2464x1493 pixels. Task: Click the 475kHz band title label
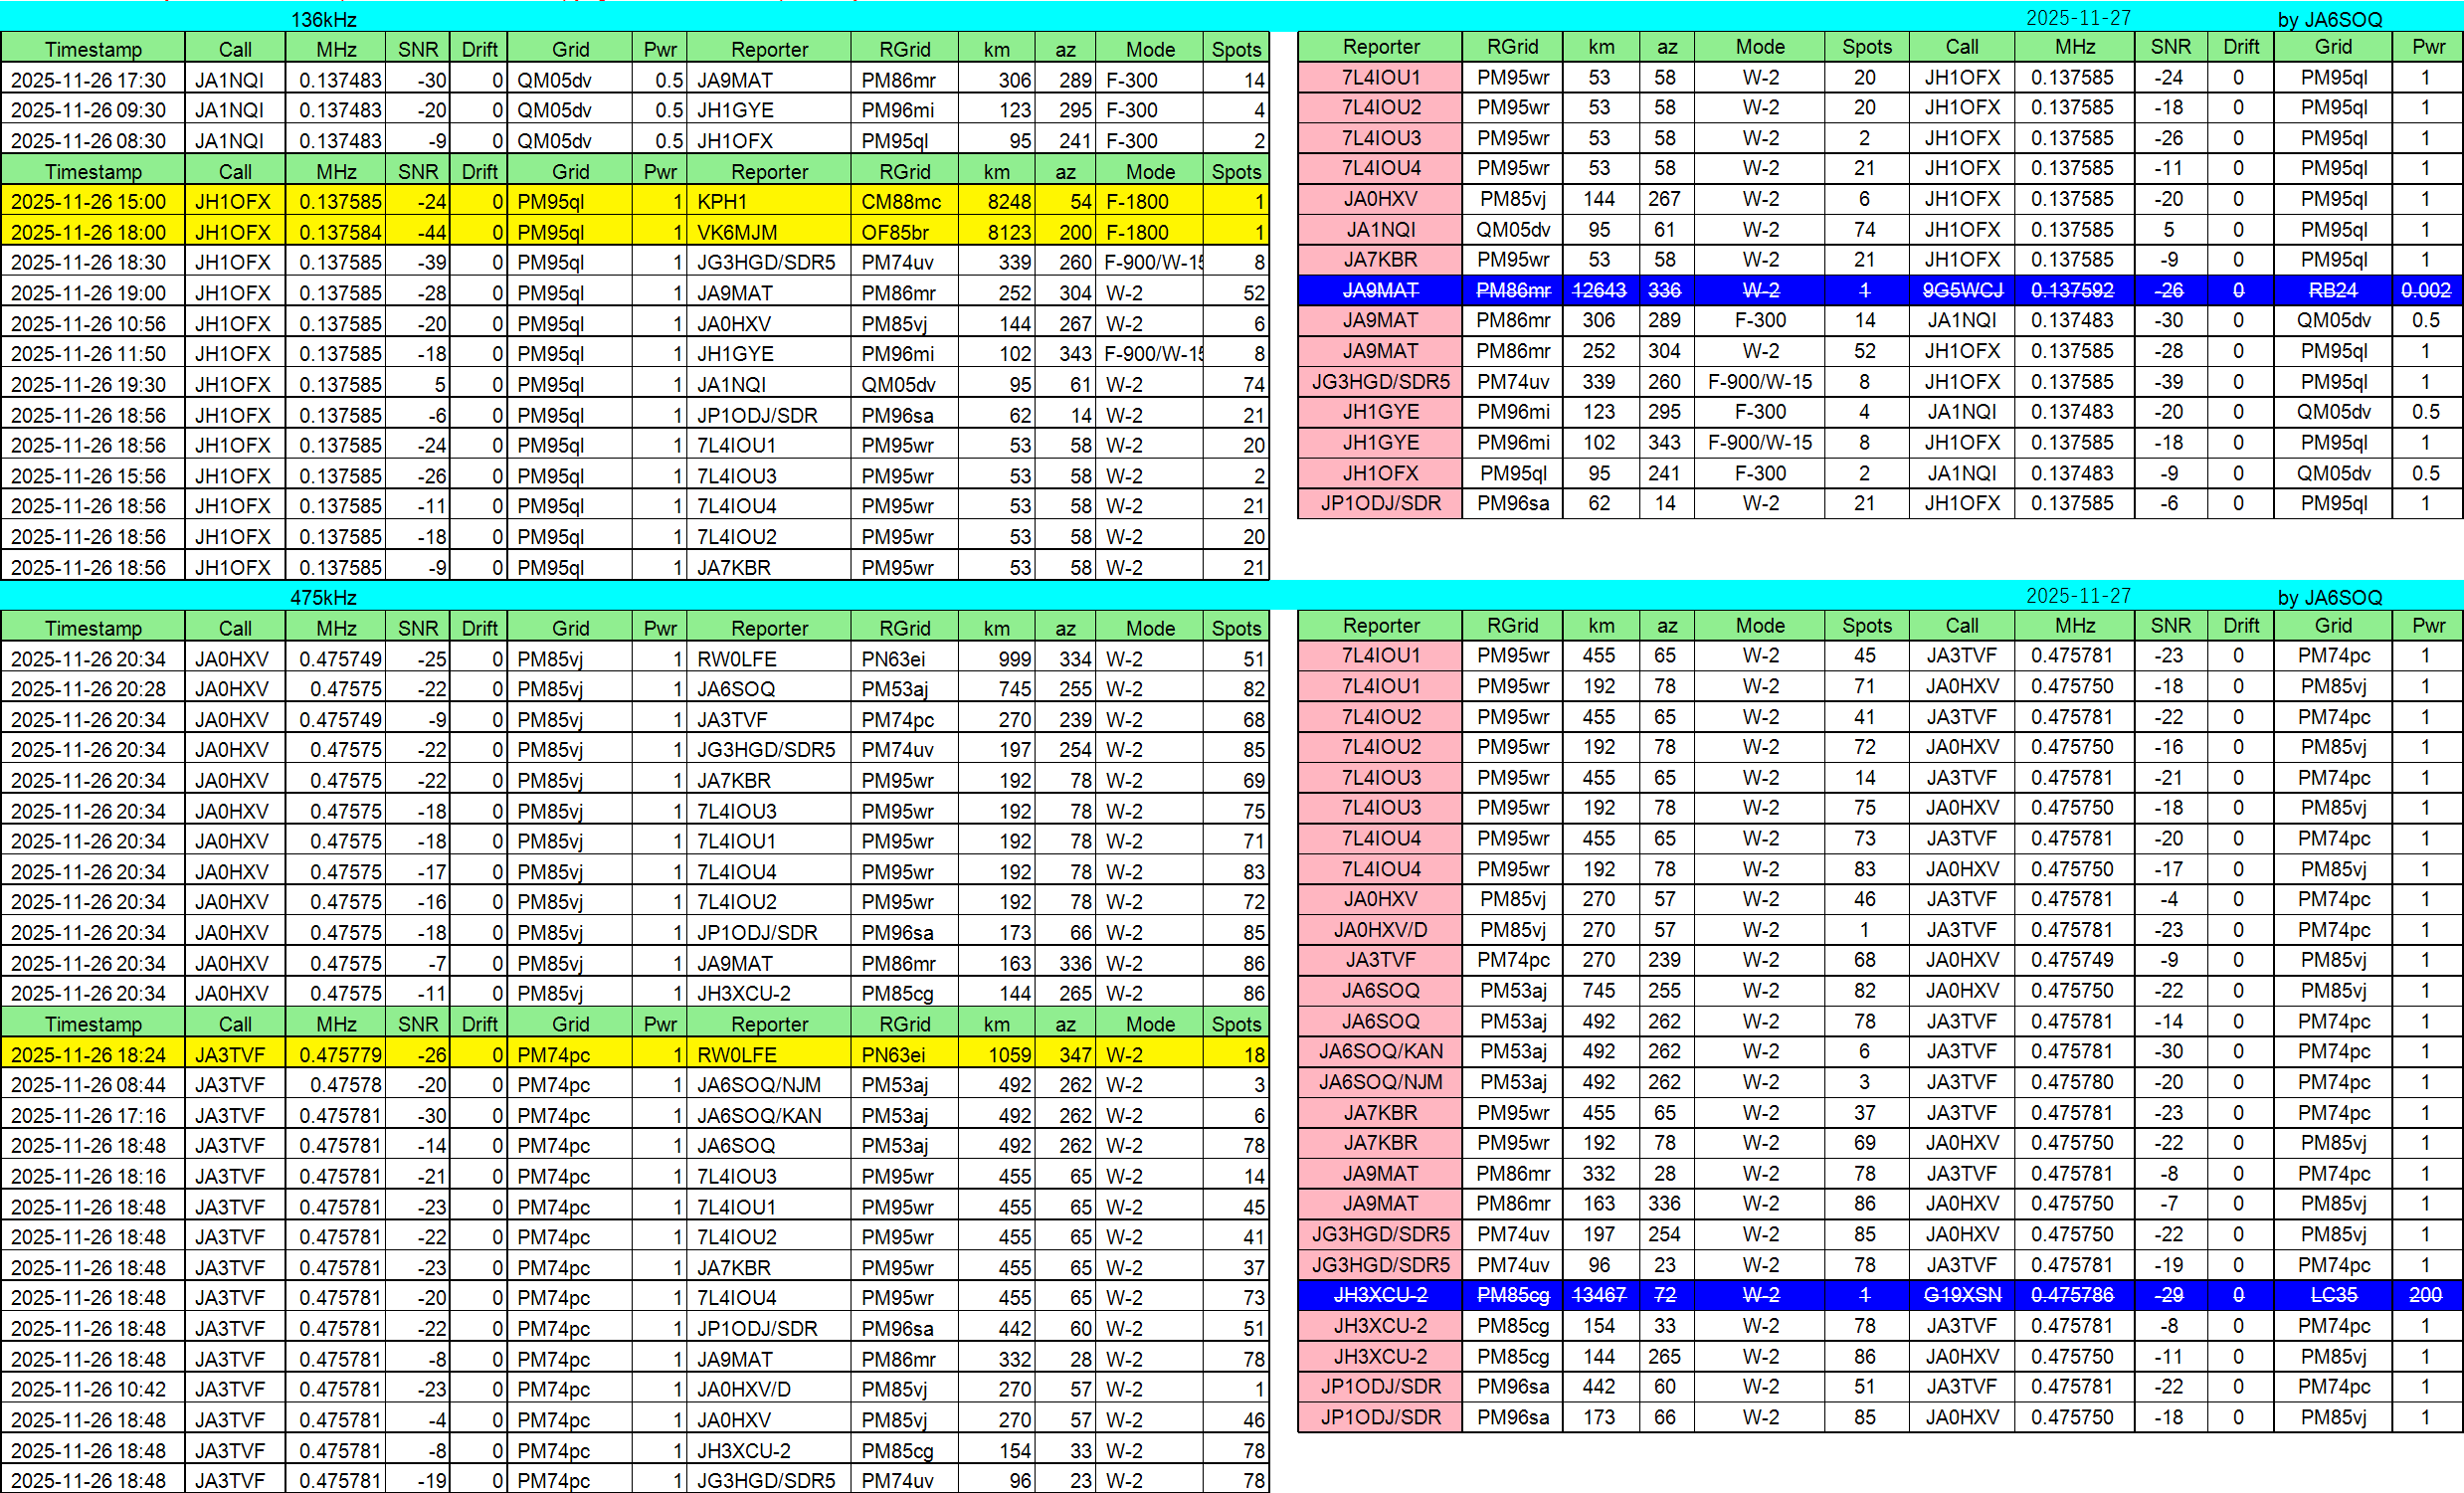[323, 597]
